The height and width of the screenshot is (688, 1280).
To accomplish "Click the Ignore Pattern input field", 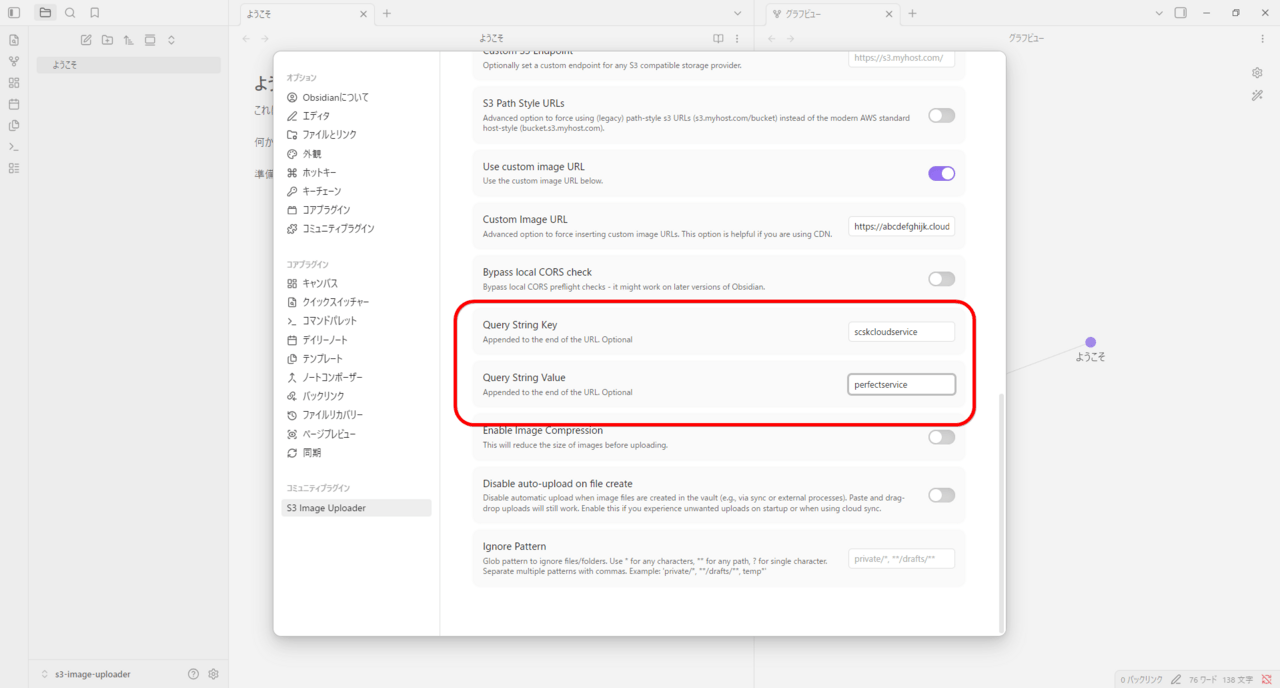I will pos(901,559).
